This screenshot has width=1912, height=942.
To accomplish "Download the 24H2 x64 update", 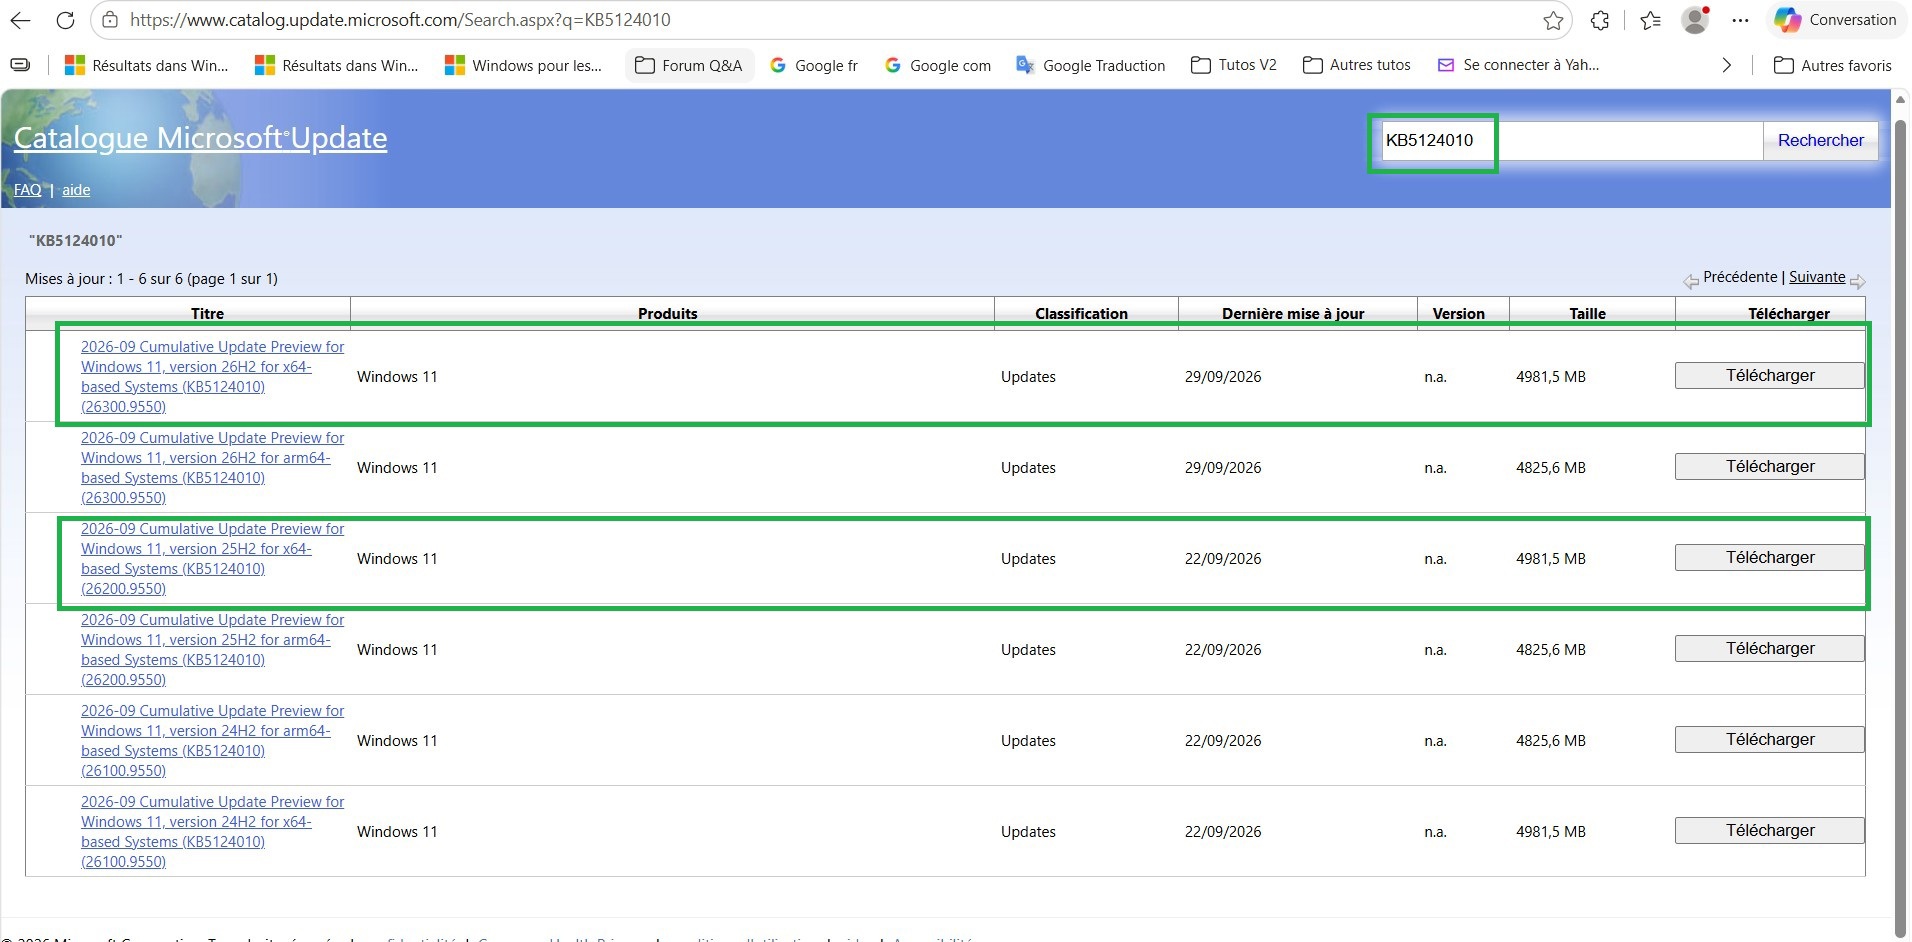I will (x=1769, y=831).
